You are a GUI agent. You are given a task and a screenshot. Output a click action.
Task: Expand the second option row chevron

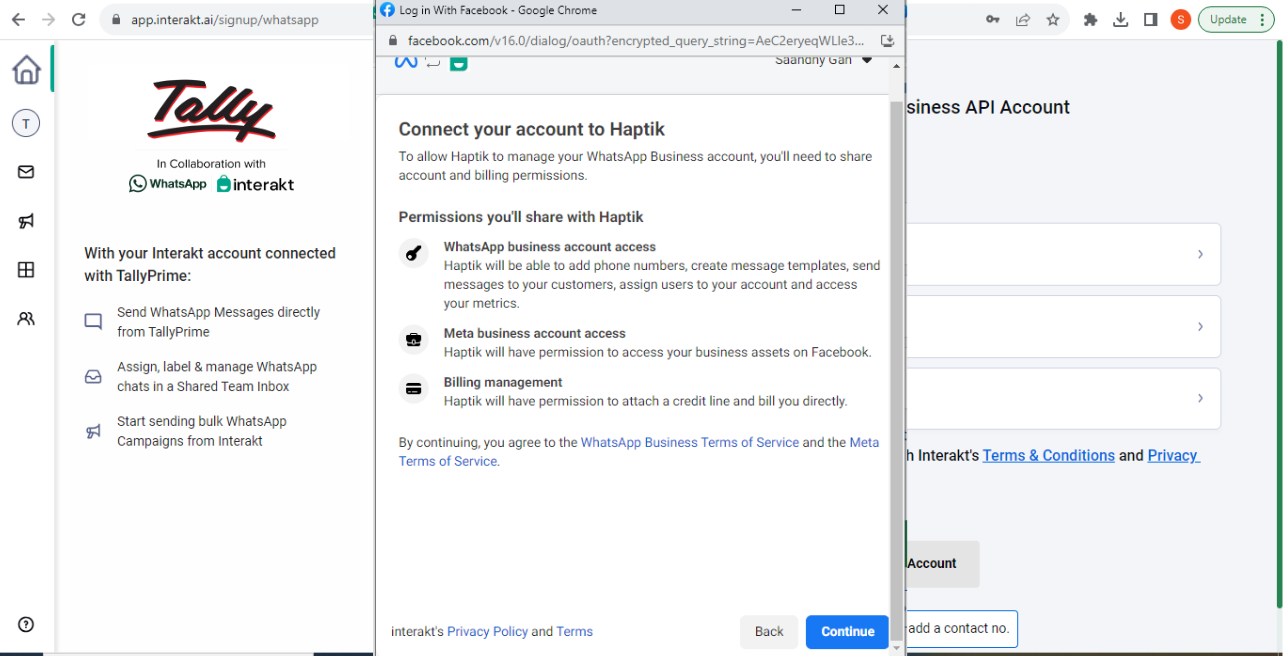(1200, 326)
